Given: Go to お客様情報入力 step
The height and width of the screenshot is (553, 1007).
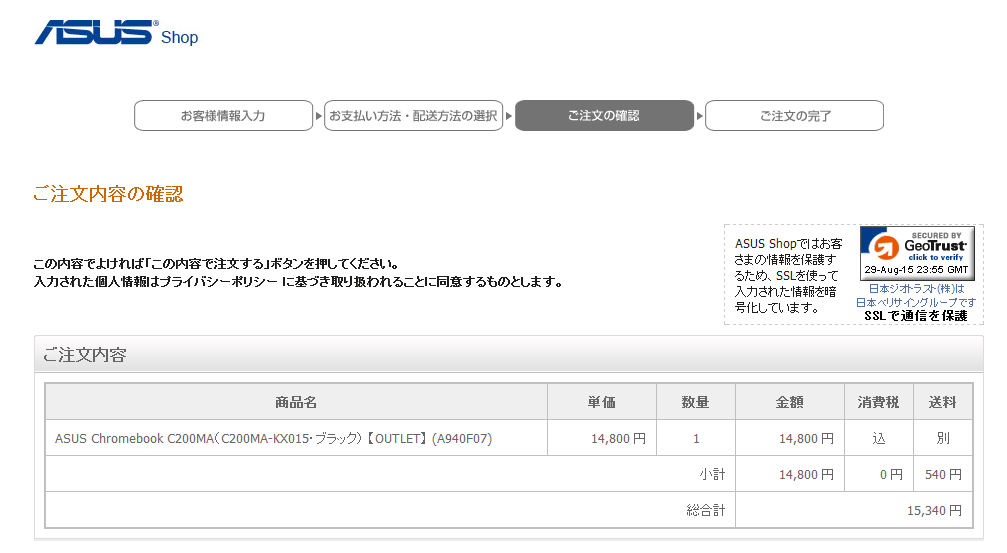Looking at the screenshot, I should click(x=223, y=116).
